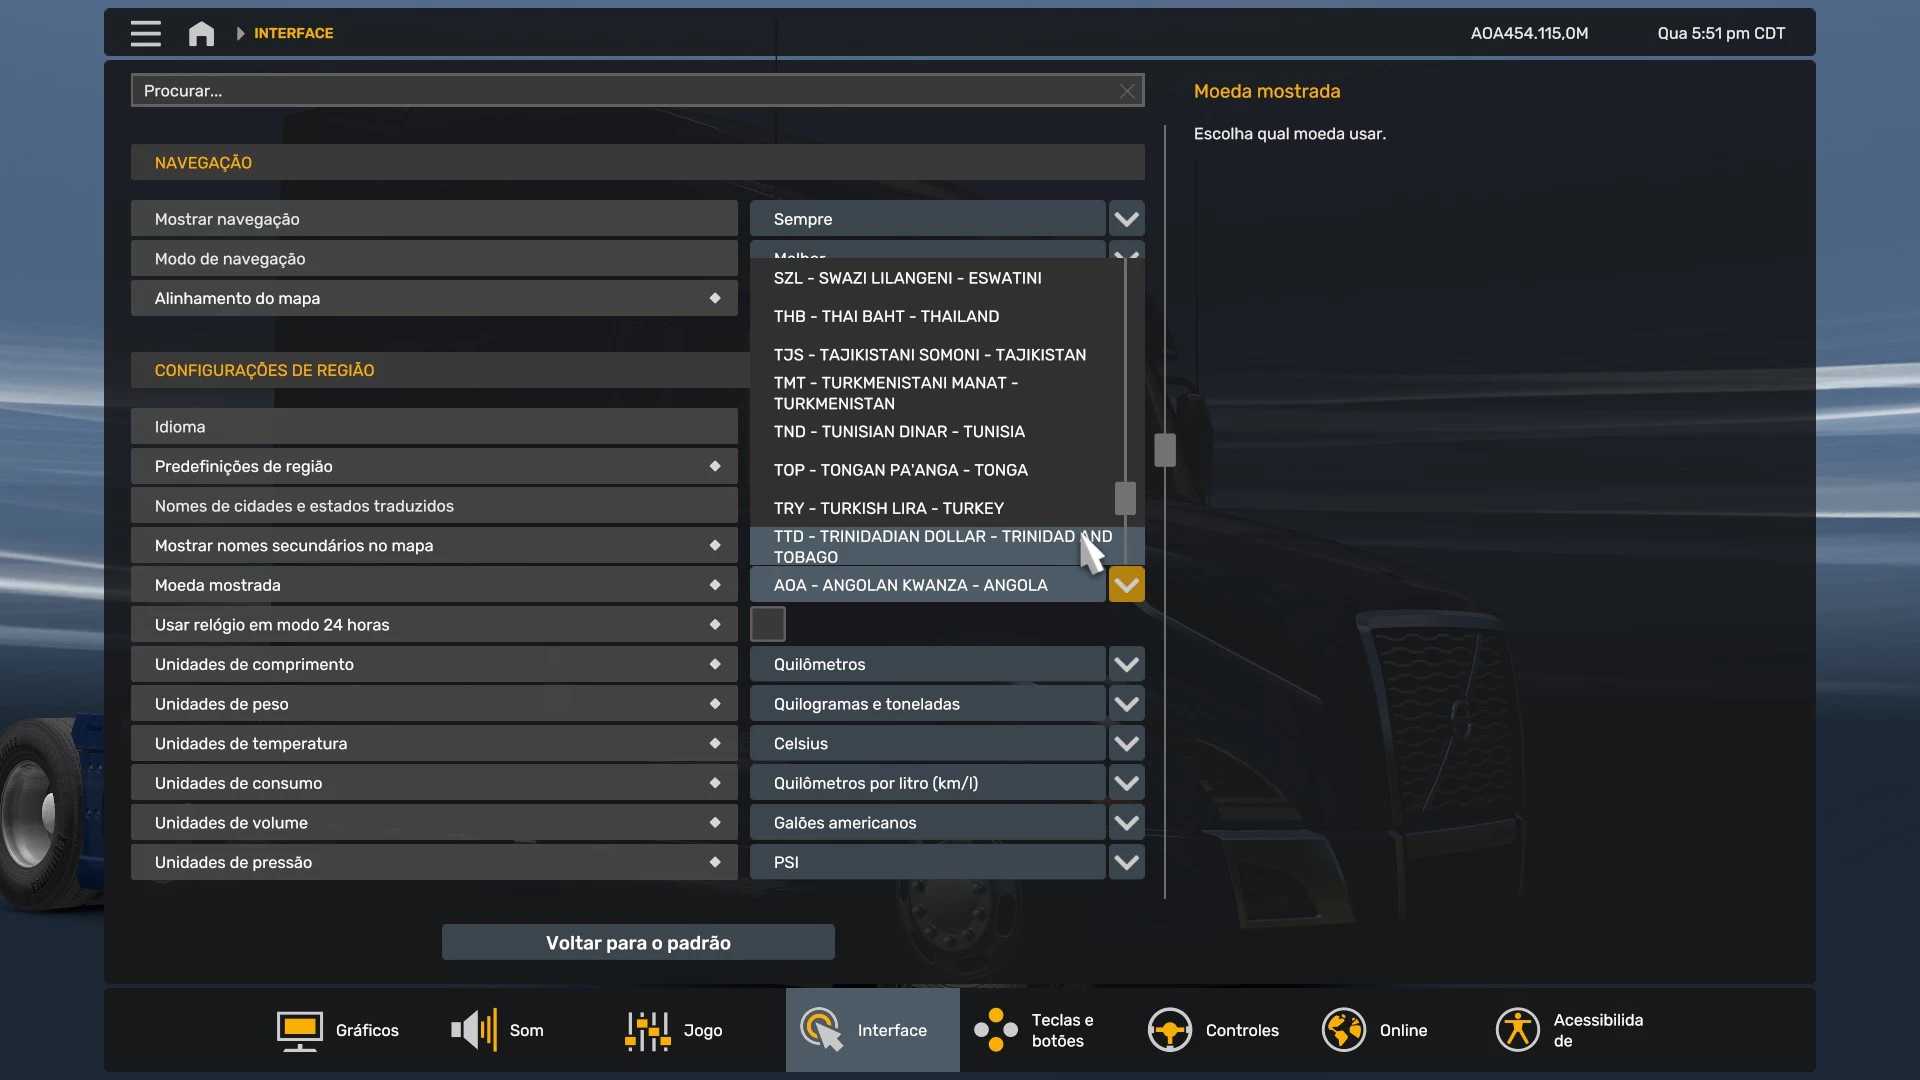The height and width of the screenshot is (1080, 1920).
Task: Switch to Interface tab
Action: 872,1030
